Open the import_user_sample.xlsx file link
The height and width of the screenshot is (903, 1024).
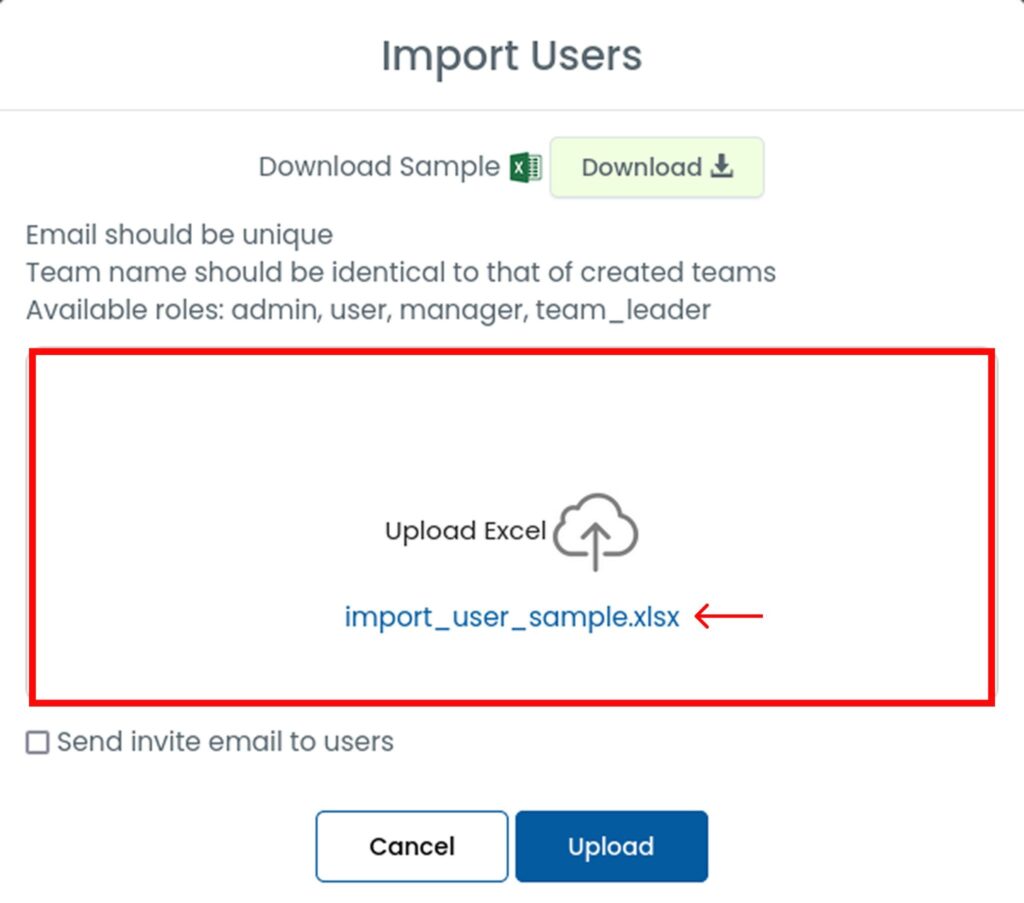pyautogui.click(x=512, y=617)
